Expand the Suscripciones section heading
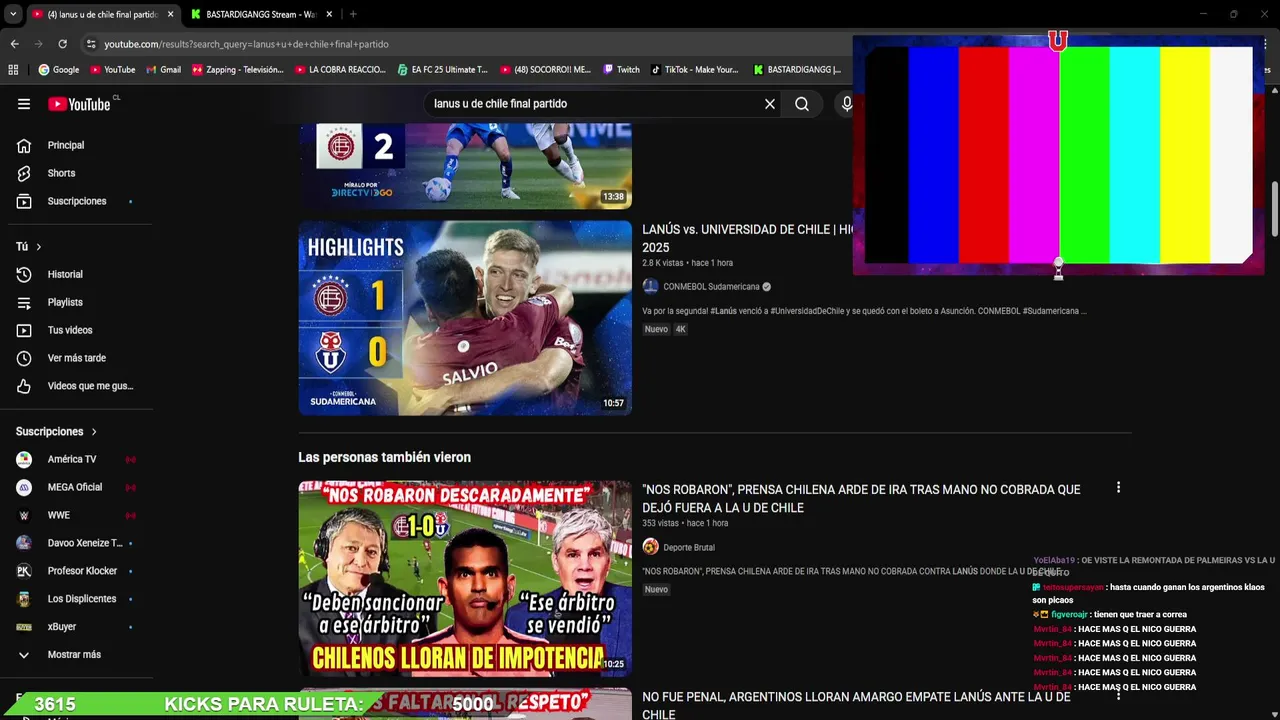Image resolution: width=1280 pixels, height=720 pixels. pyautogui.click(x=57, y=431)
